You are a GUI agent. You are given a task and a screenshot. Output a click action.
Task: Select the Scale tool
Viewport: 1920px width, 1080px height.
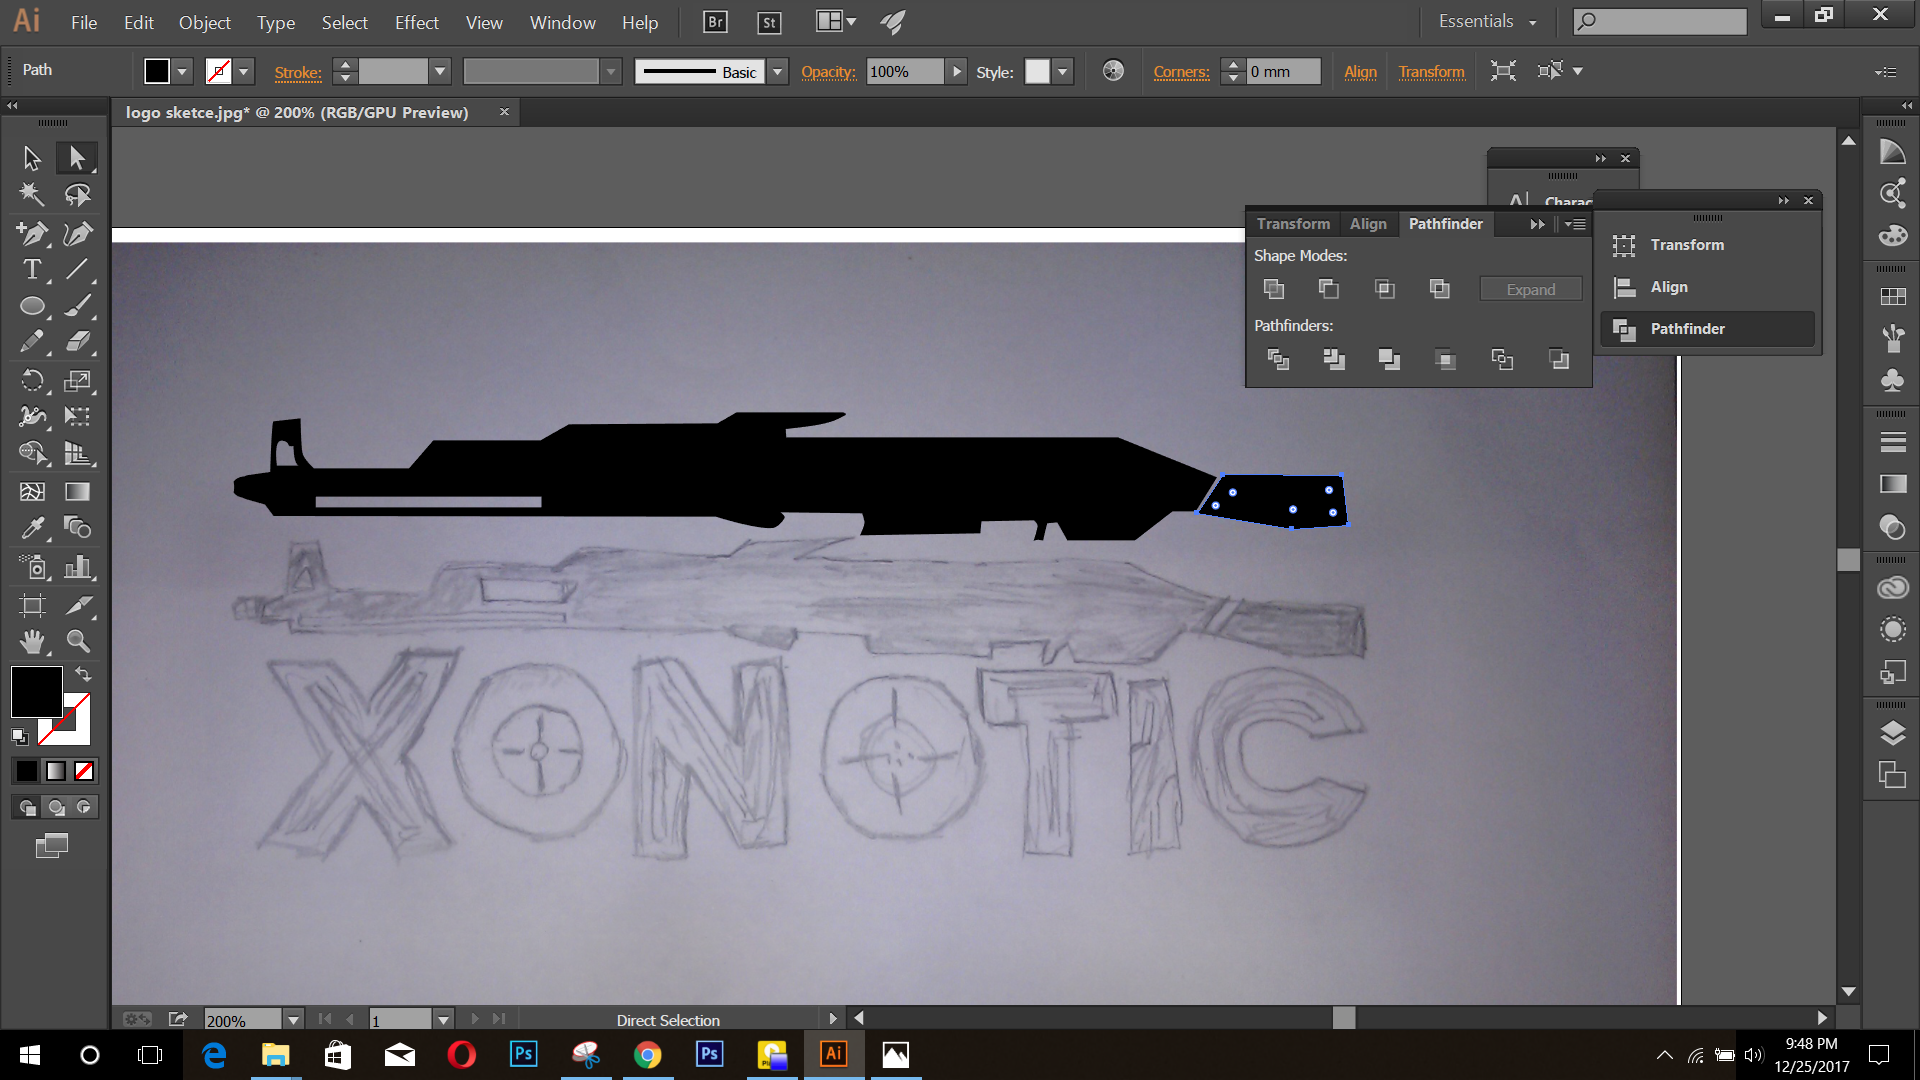coord(77,380)
